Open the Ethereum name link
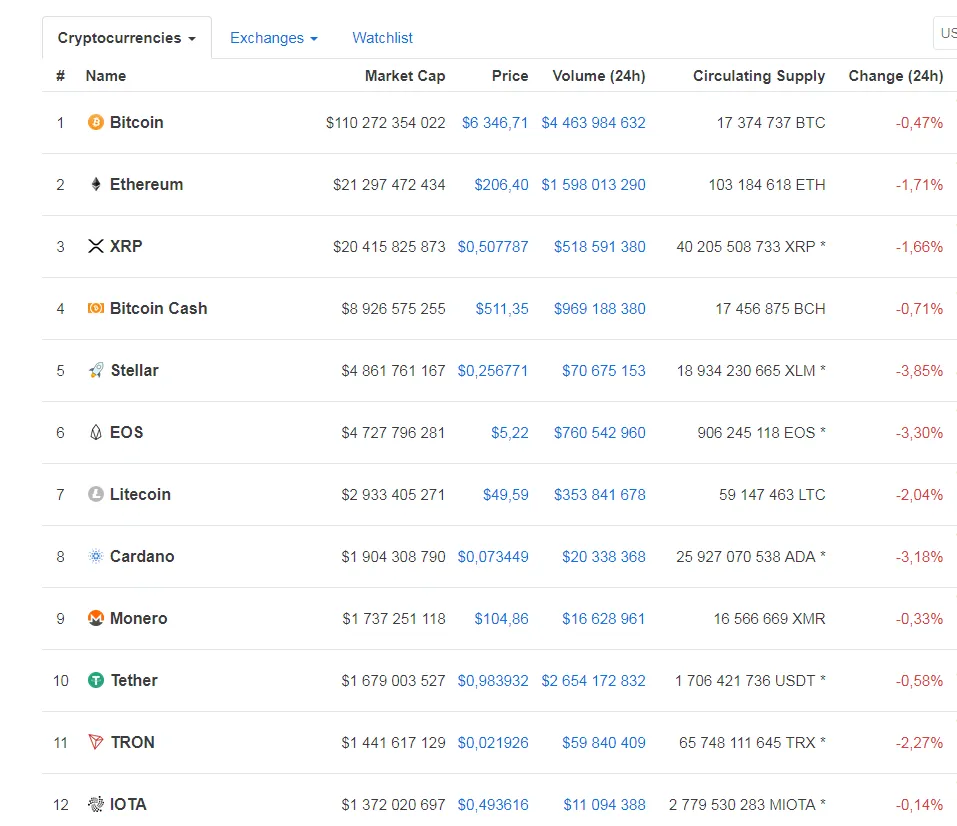Screen dimensions: 957x826 point(146,184)
